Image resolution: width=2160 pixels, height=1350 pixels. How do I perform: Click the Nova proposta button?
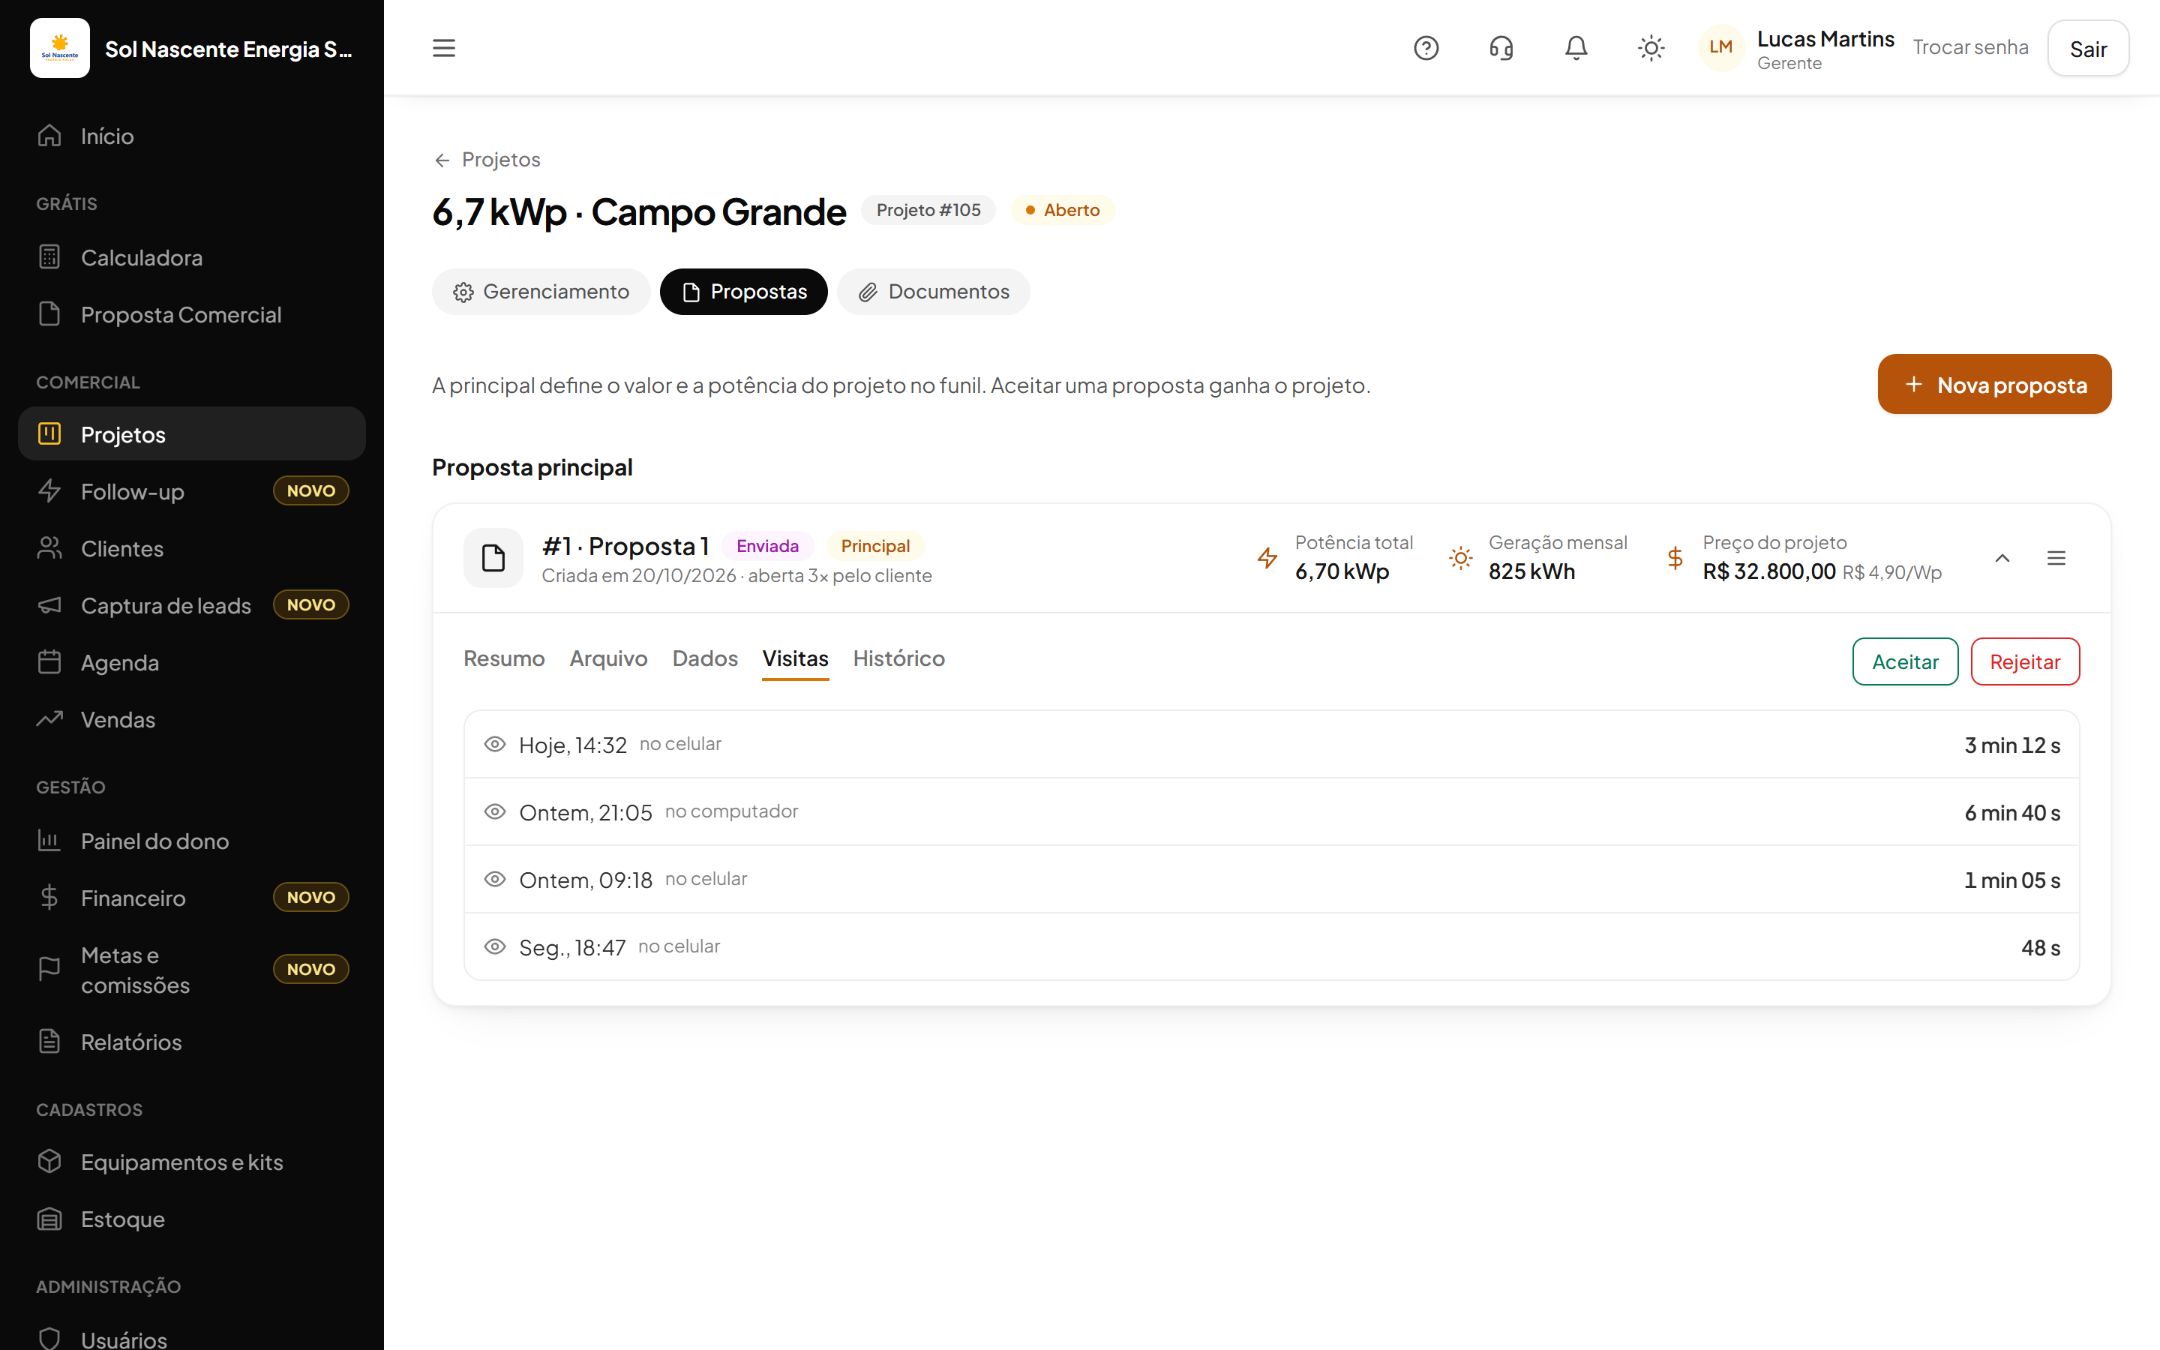click(1995, 384)
